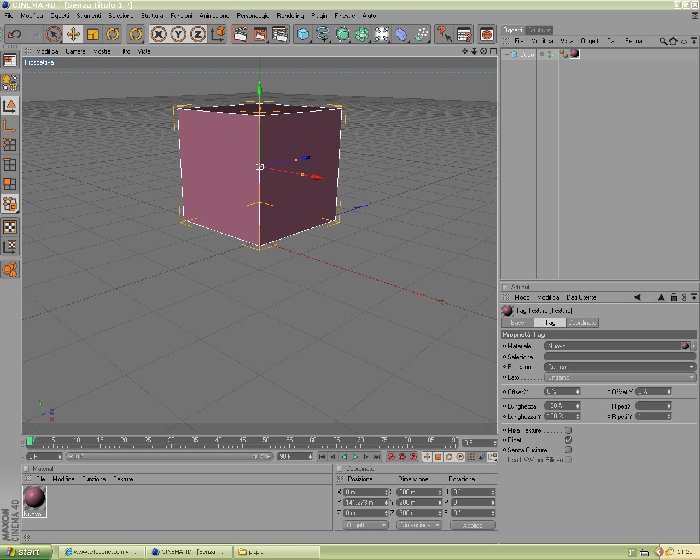Open the Rendering menu
The height and width of the screenshot is (560, 700).
coord(290,16)
